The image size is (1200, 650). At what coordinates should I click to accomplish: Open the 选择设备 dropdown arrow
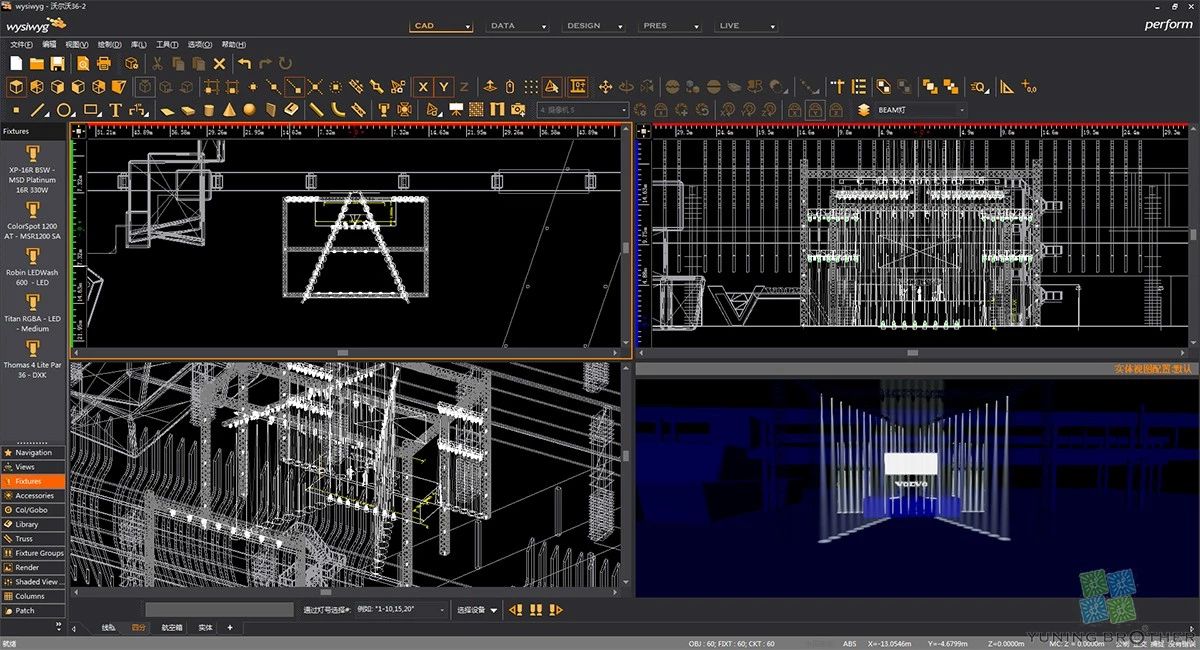(494, 610)
